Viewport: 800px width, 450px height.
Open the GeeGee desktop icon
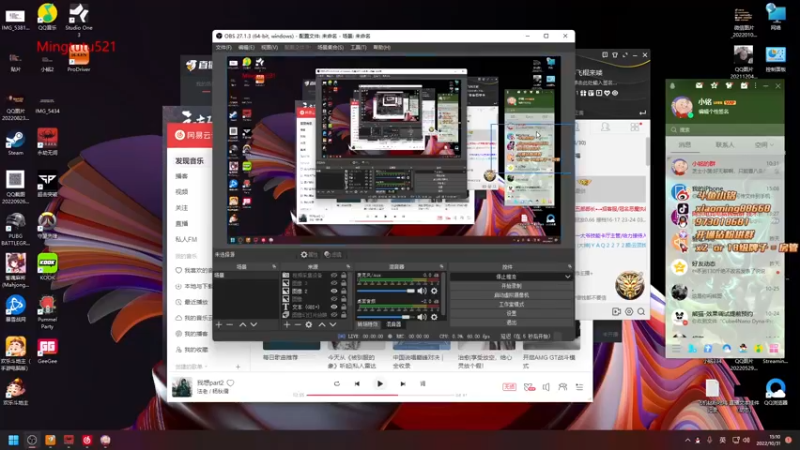click(47, 351)
